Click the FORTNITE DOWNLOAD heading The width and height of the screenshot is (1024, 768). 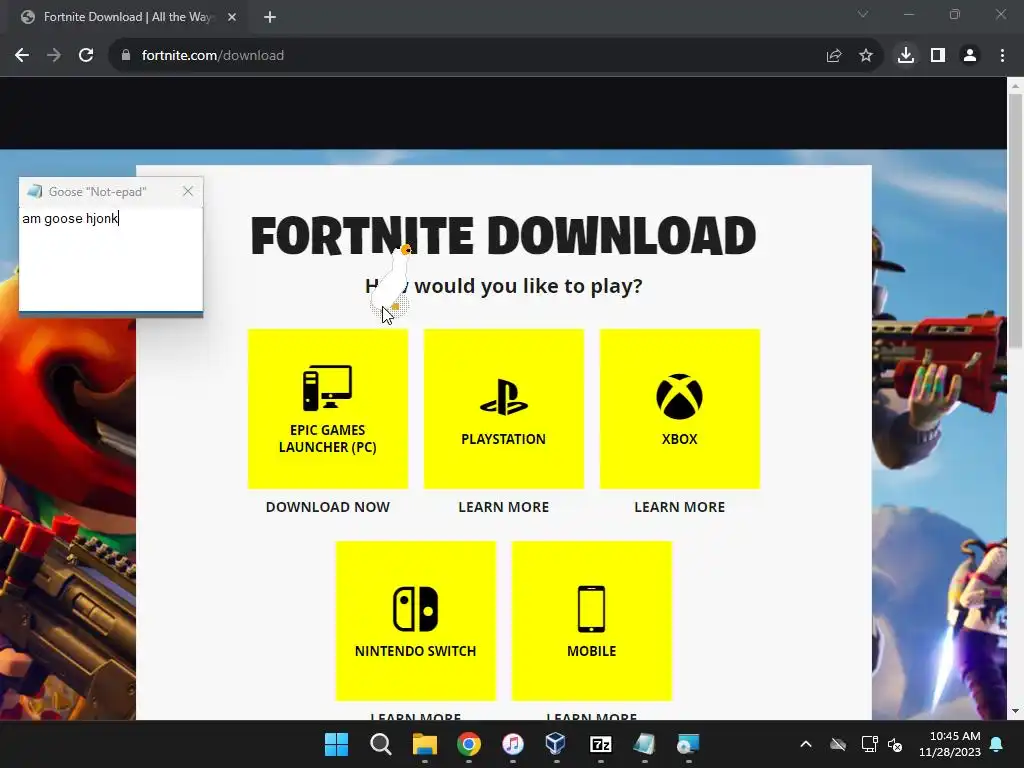pos(504,236)
